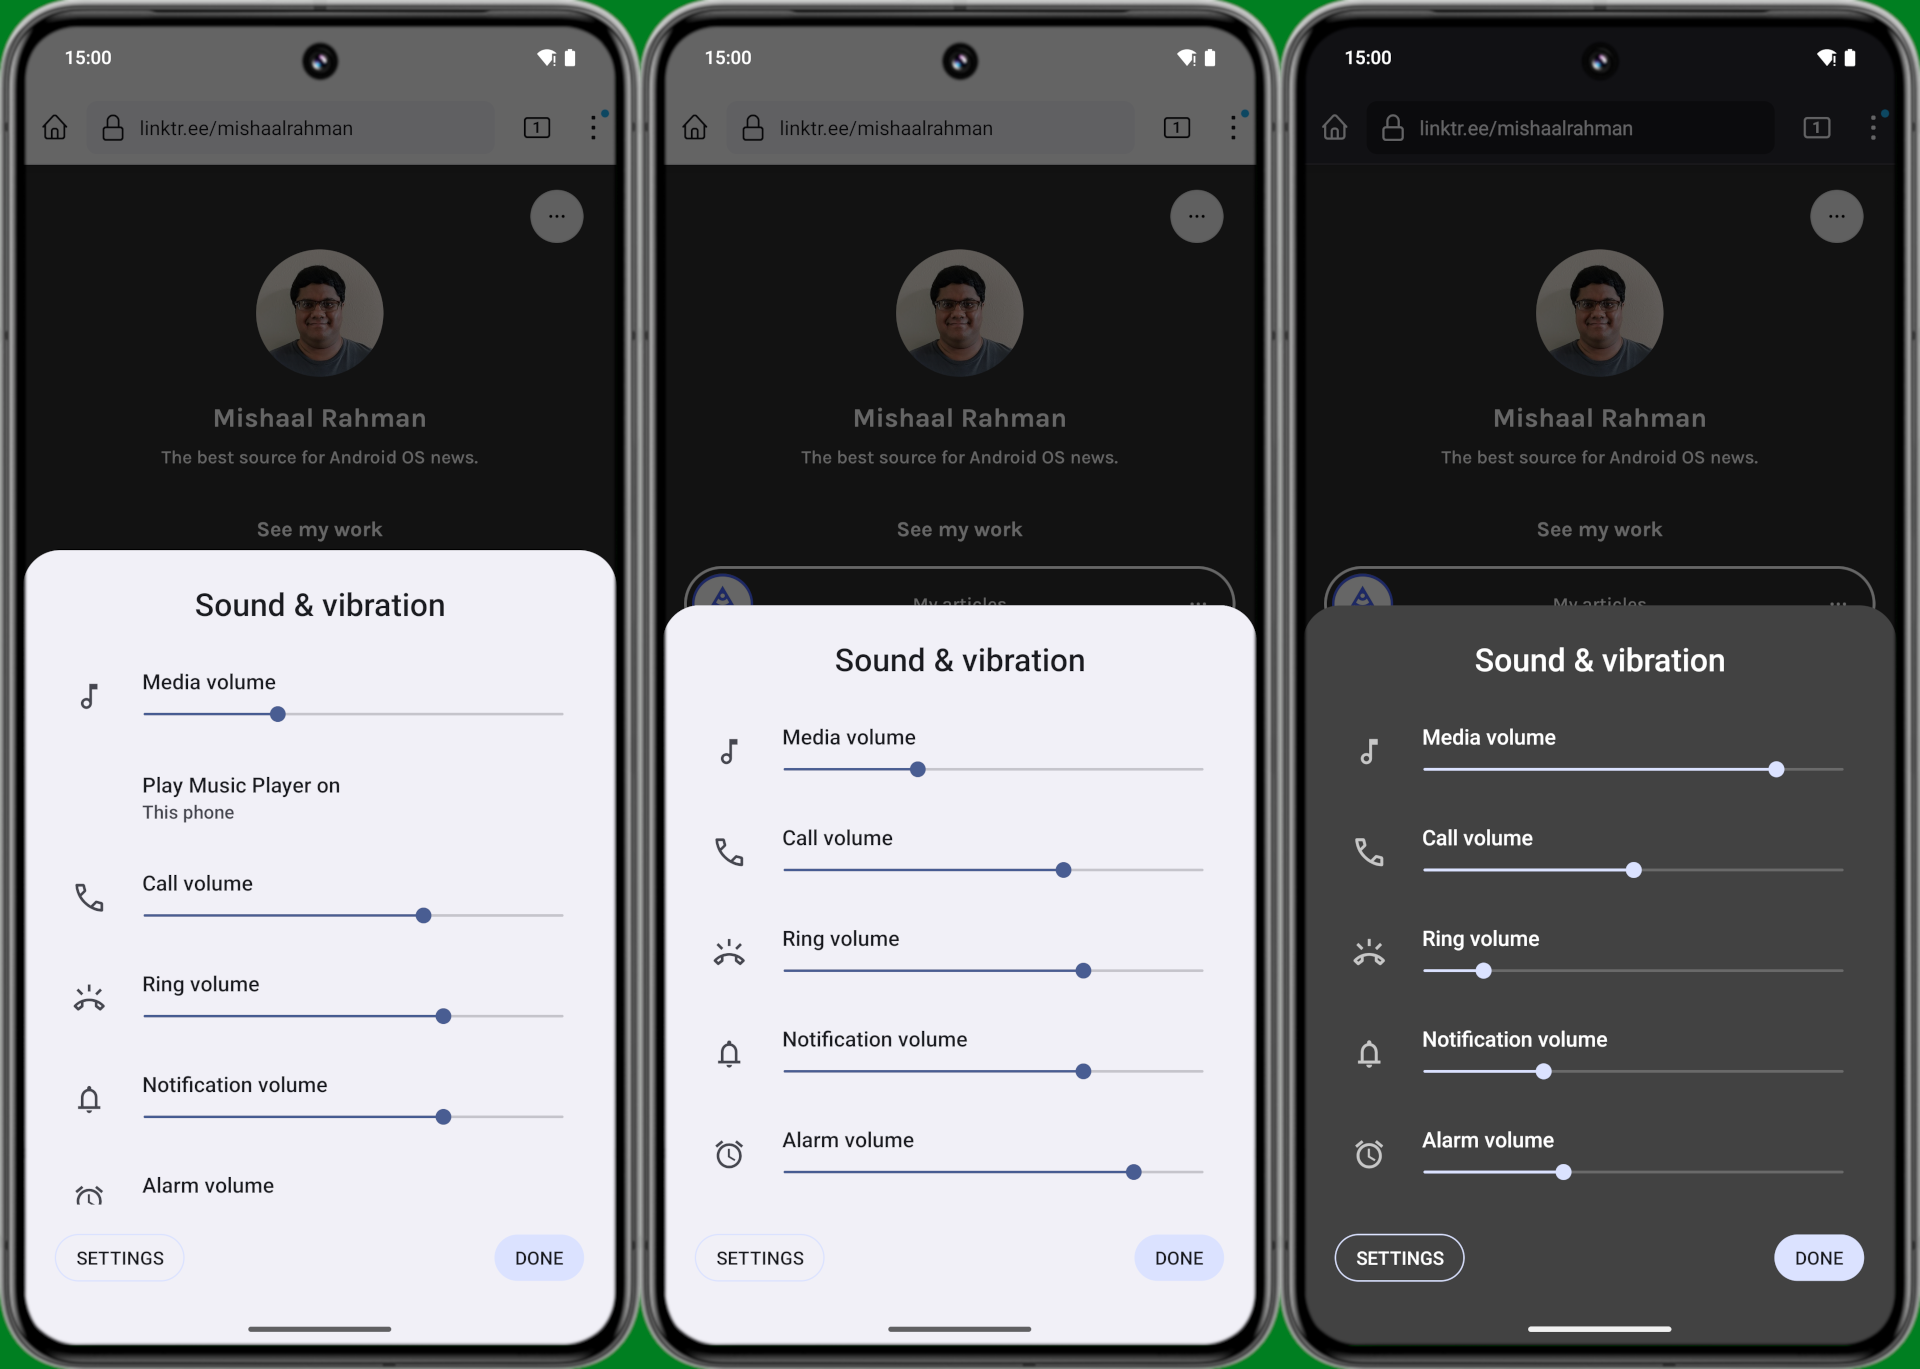Click Mishaal Rahman profile picture
Image resolution: width=1920 pixels, height=1369 pixels.
click(x=319, y=313)
